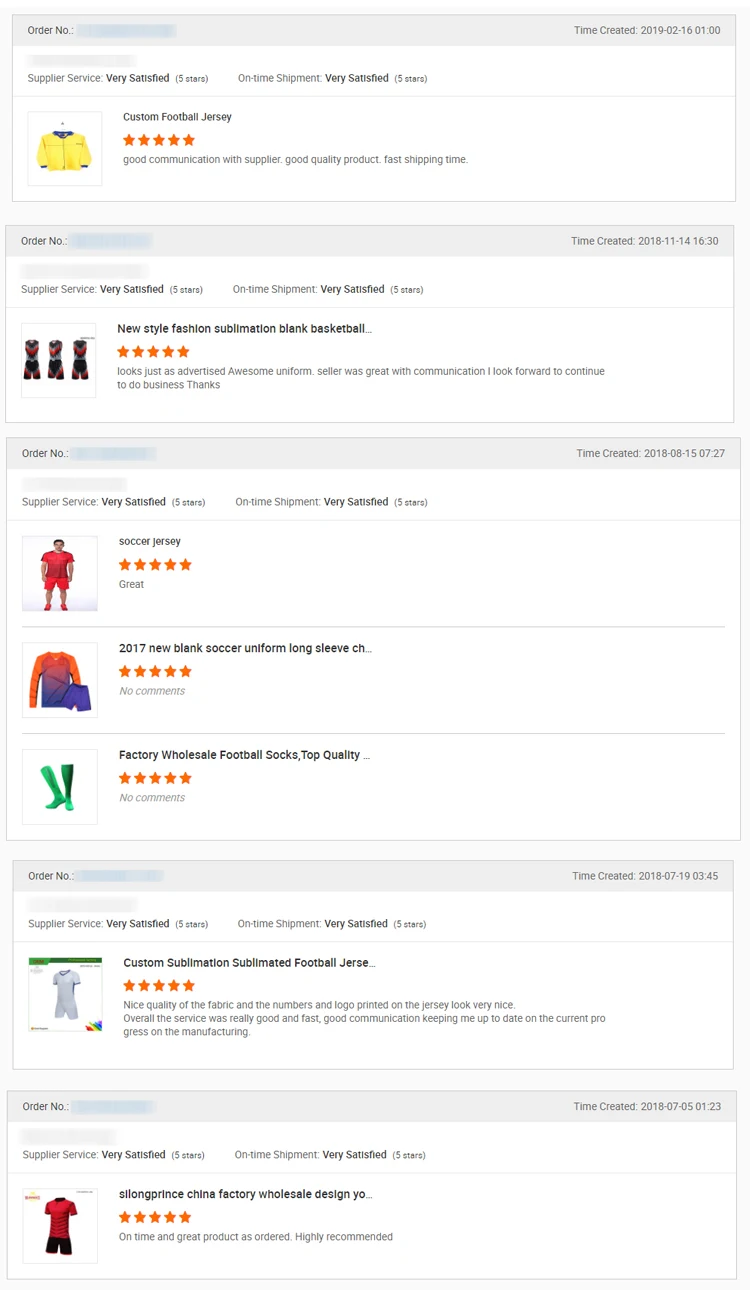This screenshot has width=750, height=1290.
Task: Click the basketball uniform product thumbnail
Action: (x=58, y=360)
